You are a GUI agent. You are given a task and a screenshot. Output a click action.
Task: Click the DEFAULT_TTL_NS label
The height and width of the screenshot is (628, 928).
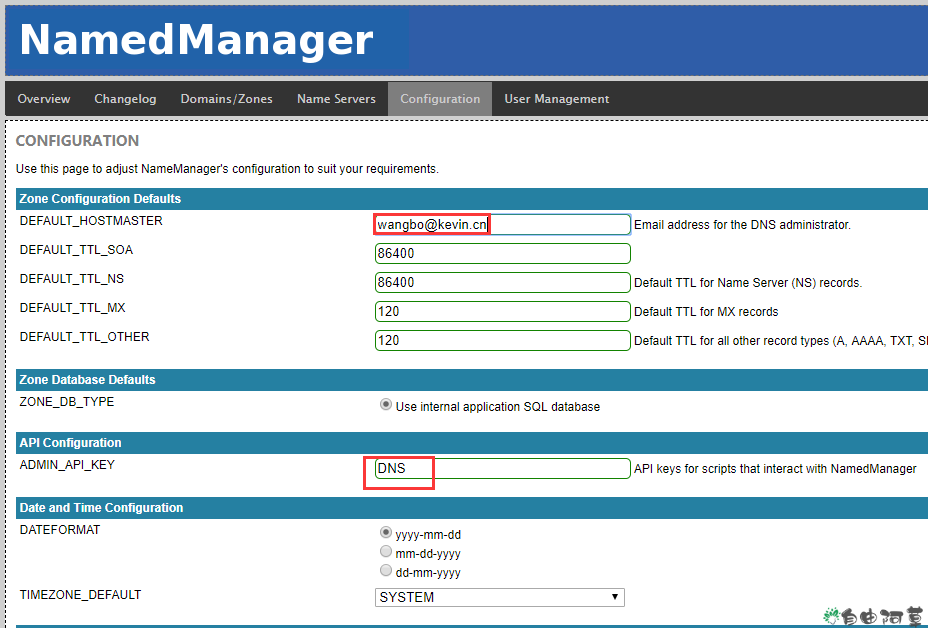click(x=72, y=279)
